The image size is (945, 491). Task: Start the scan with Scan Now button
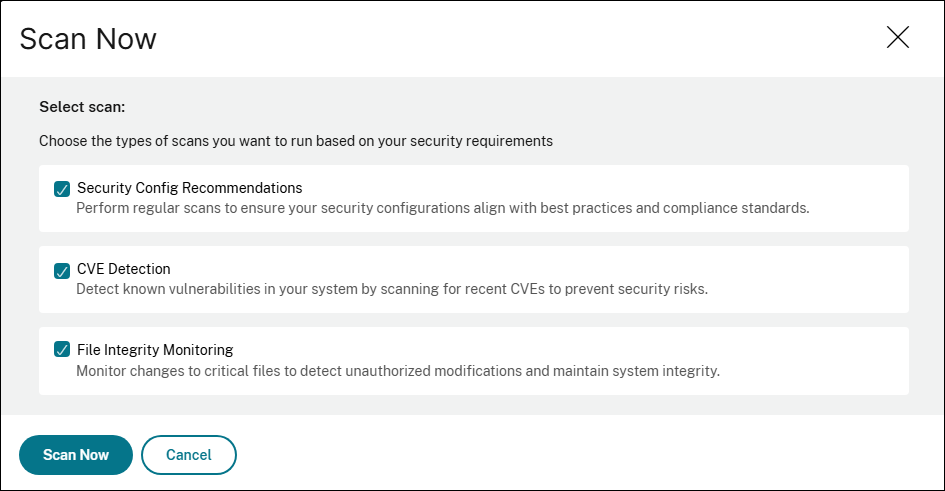pos(76,455)
